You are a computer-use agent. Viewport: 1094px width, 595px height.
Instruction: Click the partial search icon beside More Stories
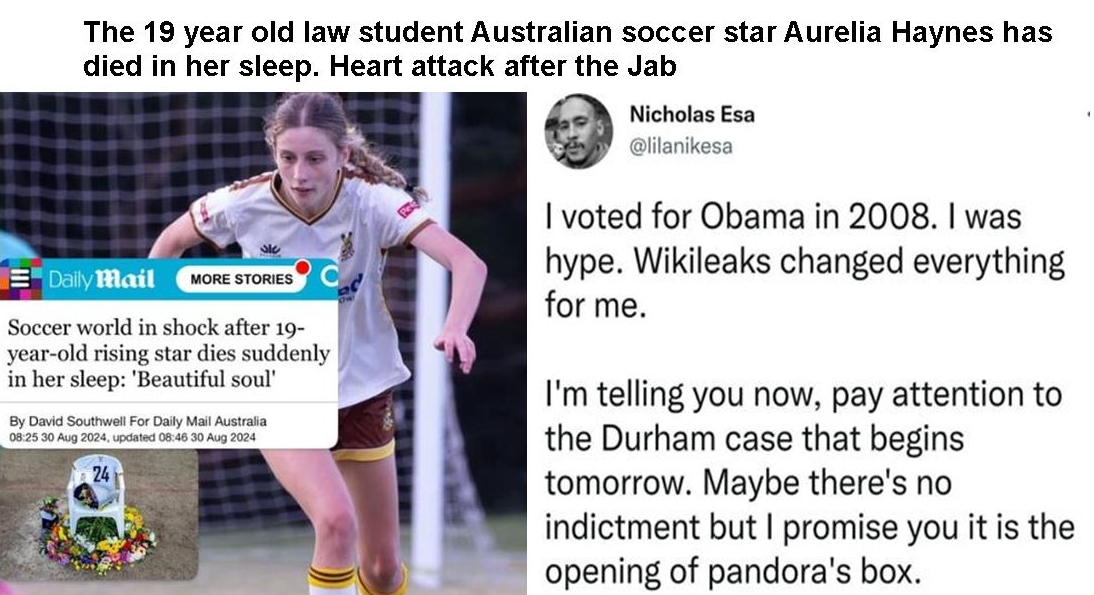pyautogui.click(x=329, y=277)
